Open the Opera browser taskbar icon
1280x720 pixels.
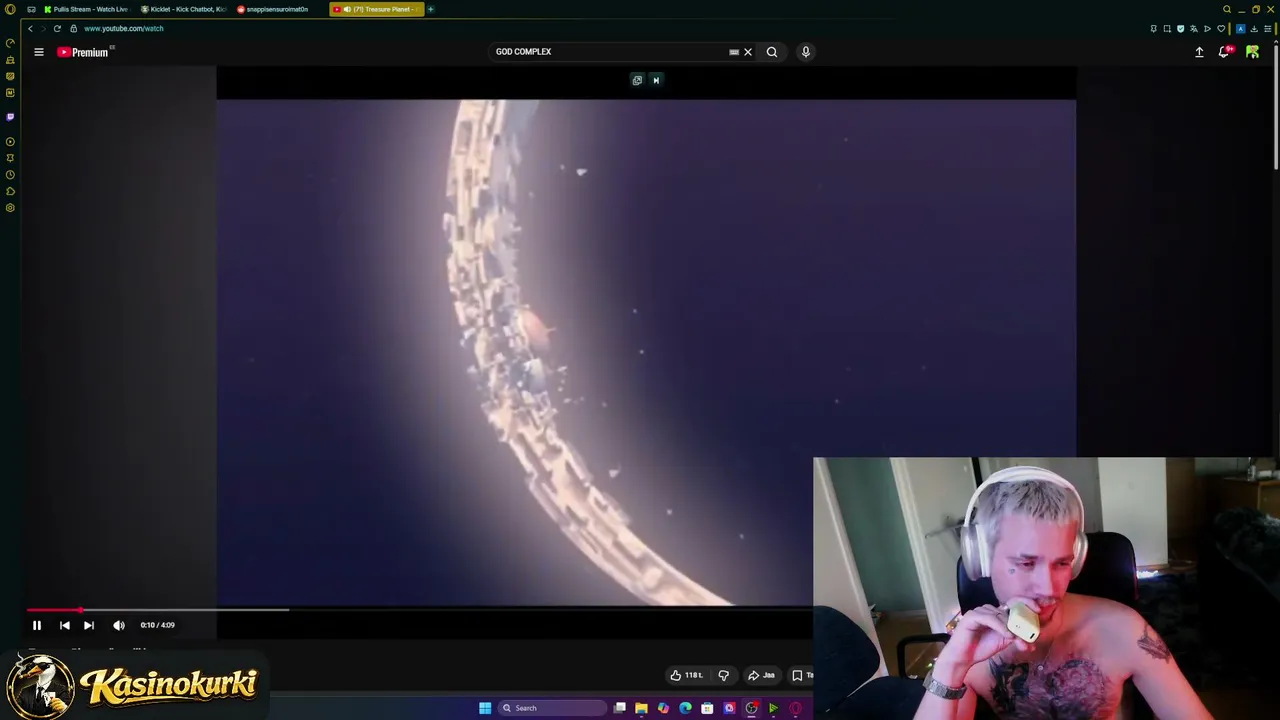click(x=795, y=708)
